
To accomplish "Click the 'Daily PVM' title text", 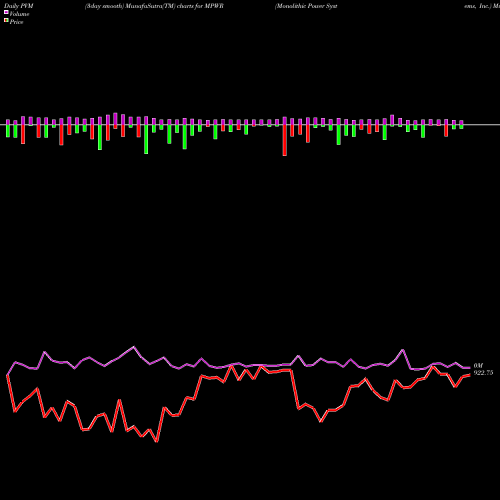I will (x=20, y=6).
